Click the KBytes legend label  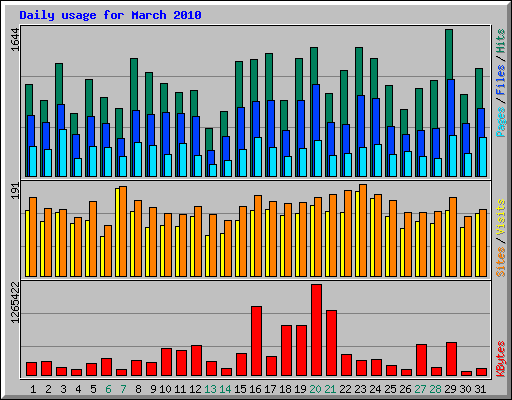501,359
